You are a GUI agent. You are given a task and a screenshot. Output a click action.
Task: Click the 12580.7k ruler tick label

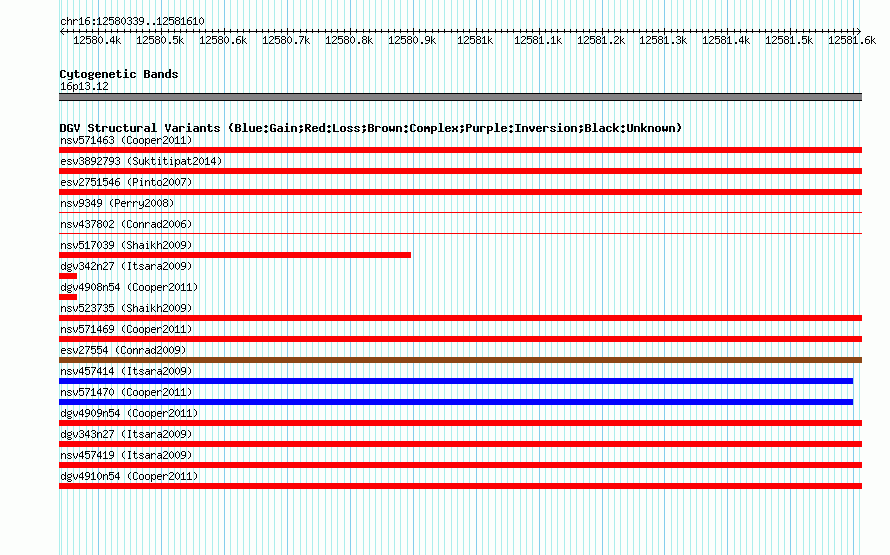tap(286, 41)
